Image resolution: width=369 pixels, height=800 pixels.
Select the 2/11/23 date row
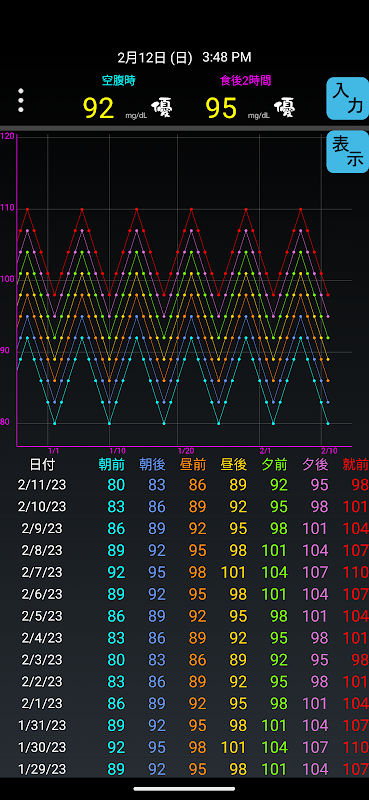point(184,485)
